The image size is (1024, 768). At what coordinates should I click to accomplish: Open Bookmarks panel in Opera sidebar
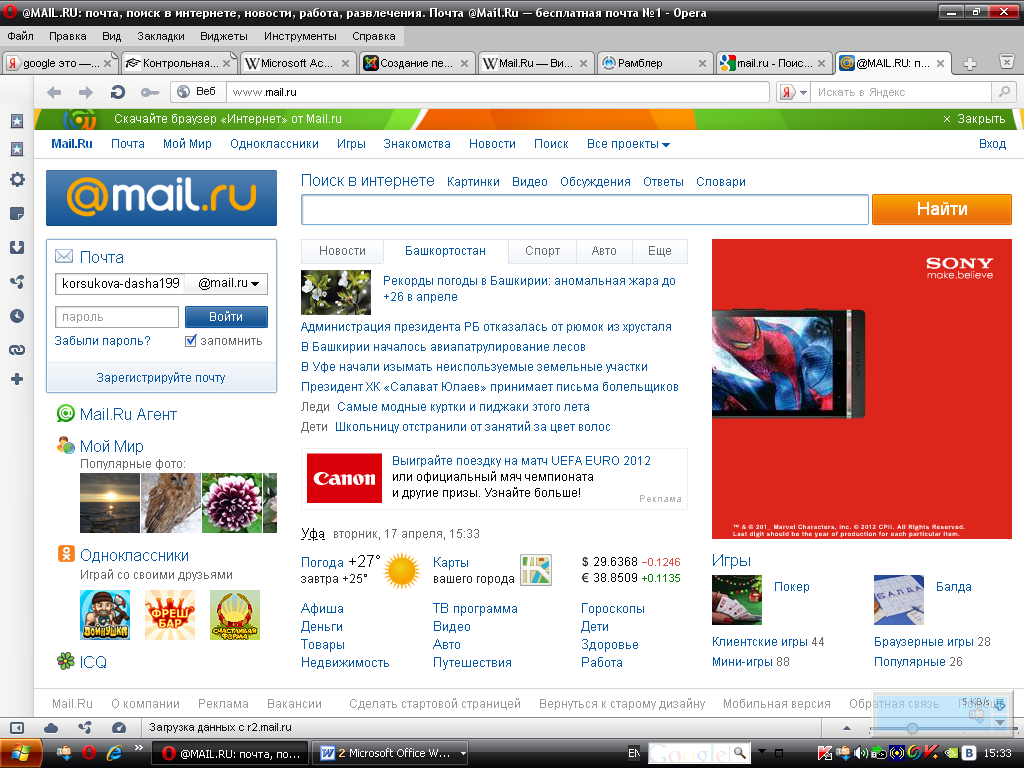(17, 121)
